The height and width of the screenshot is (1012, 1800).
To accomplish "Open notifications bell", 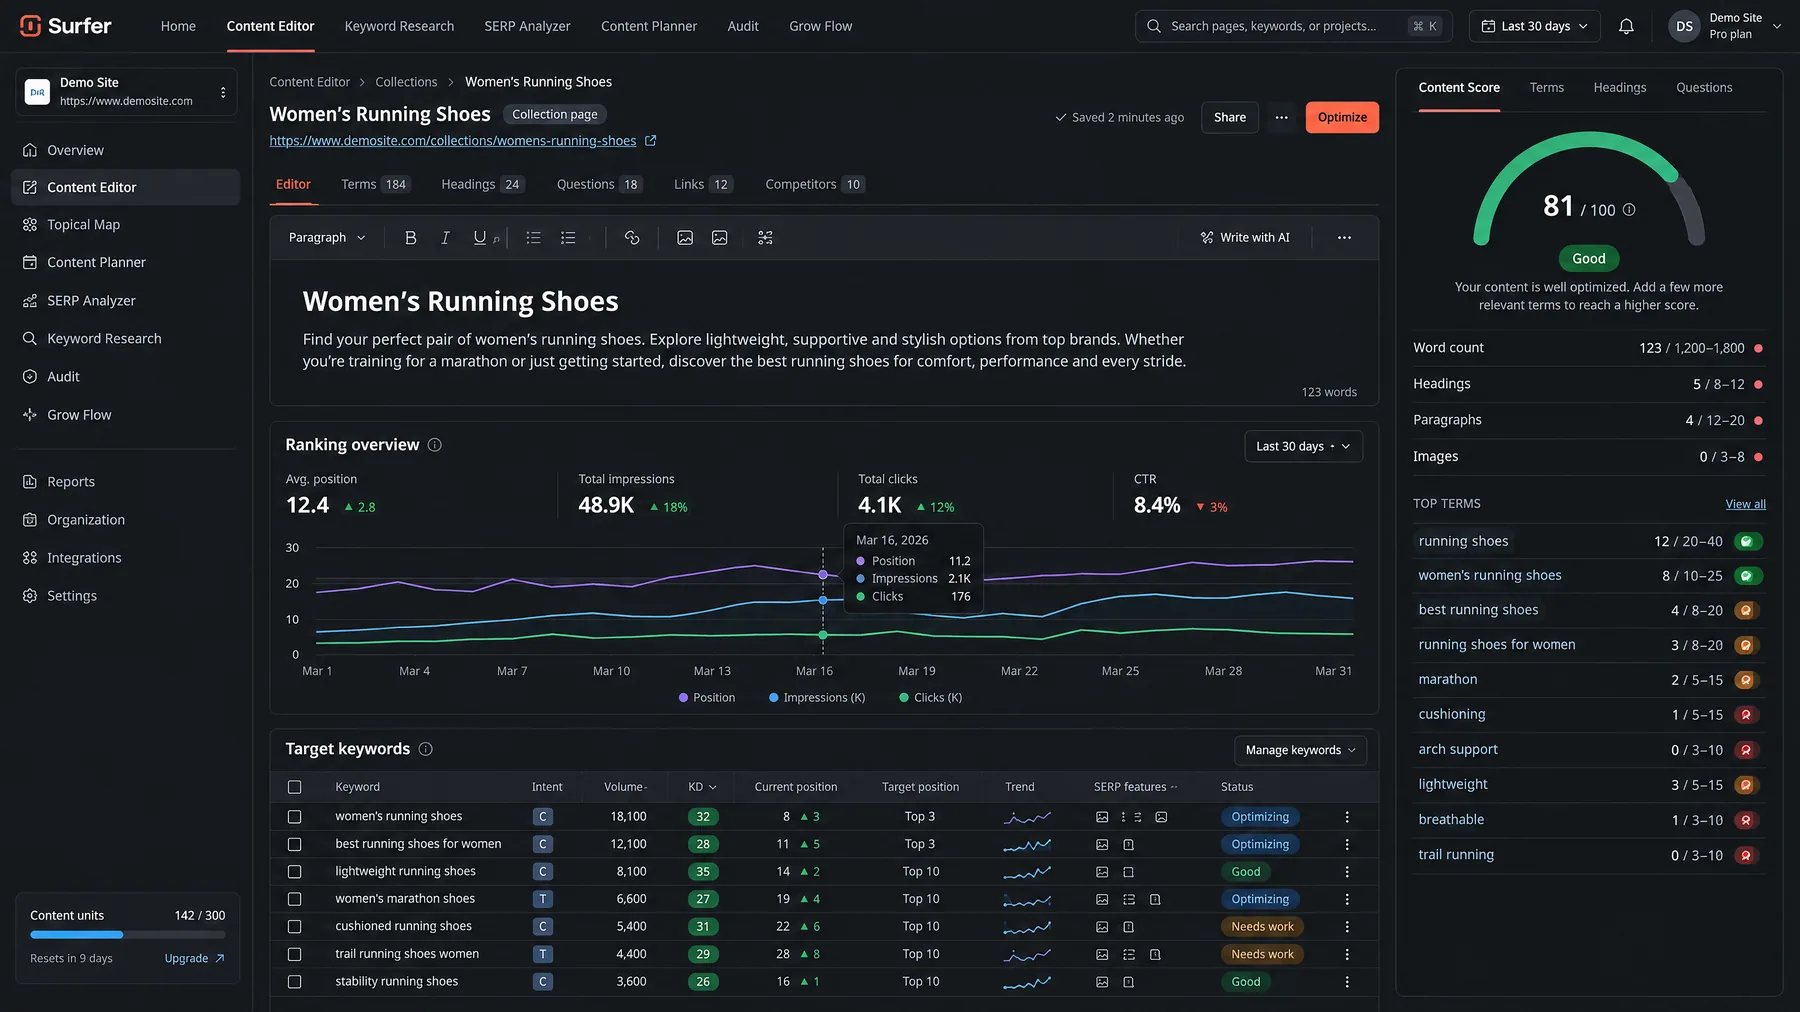I will click(x=1626, y=26).
